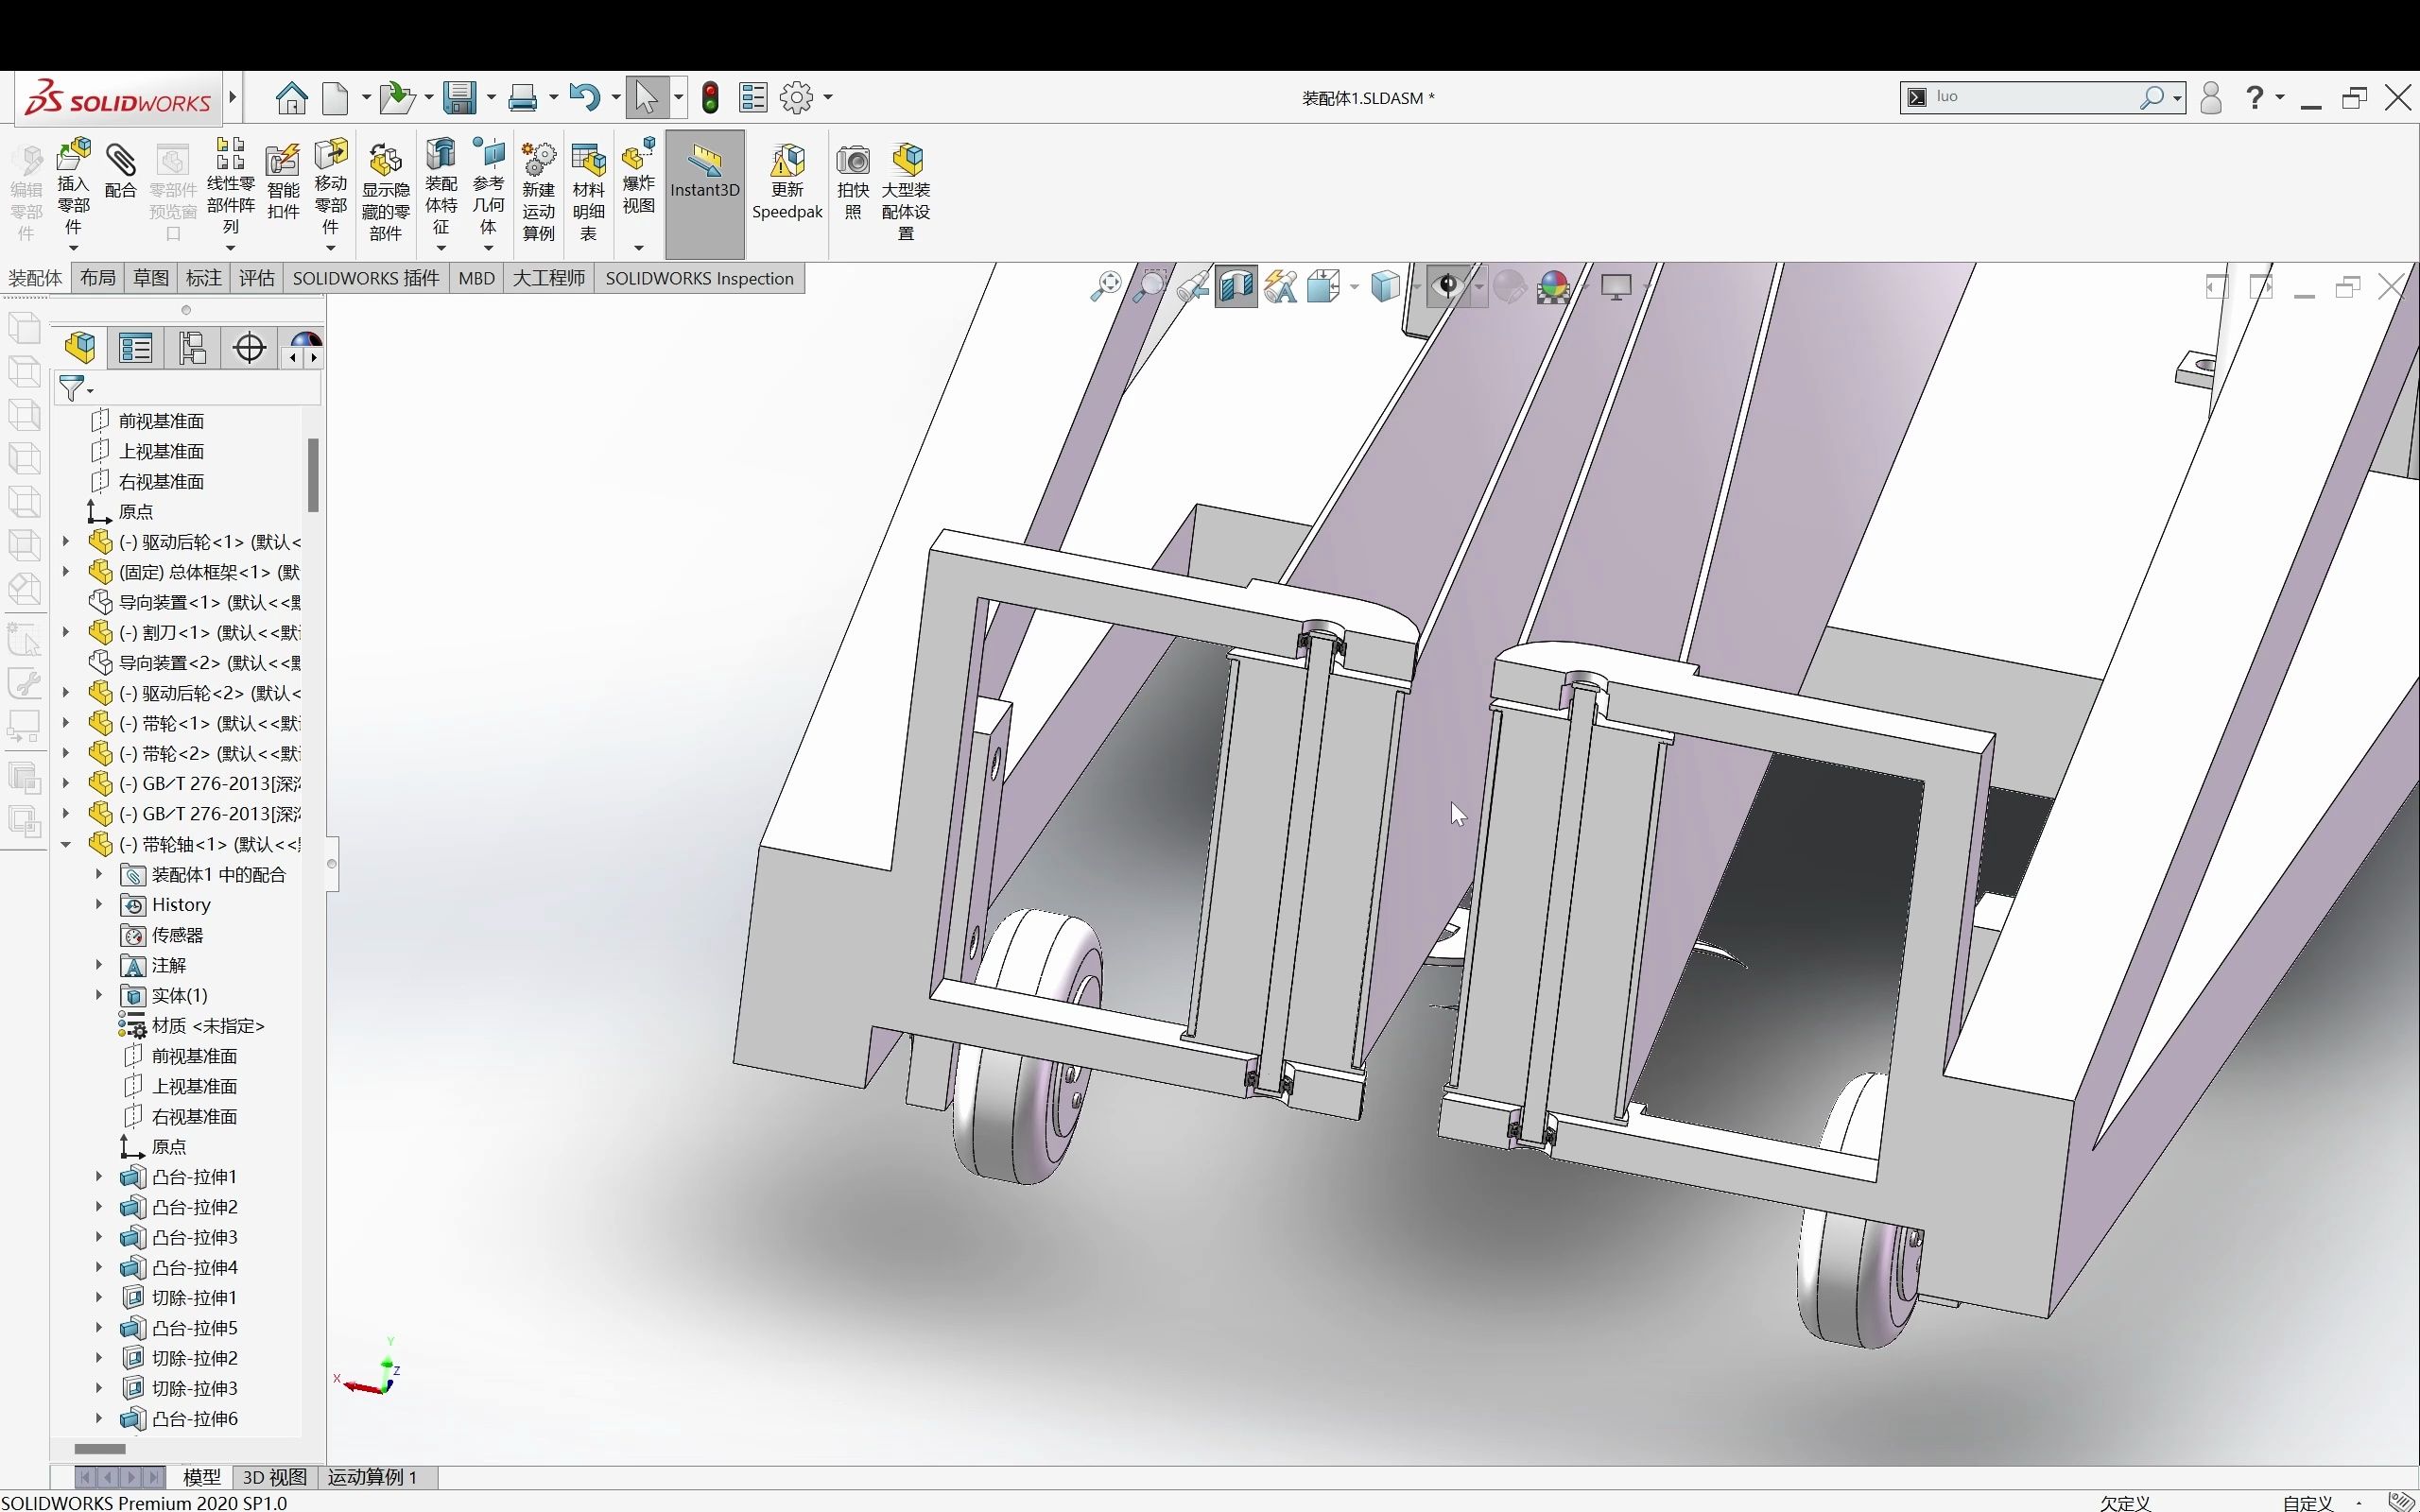Open Smart Fasteners (智能扣件)
The image size is (2420, 1512).
283,182
